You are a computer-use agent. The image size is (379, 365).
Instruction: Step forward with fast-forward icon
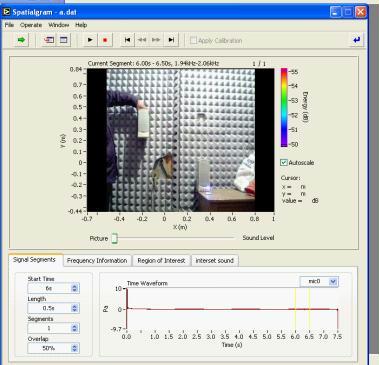click(156, 40)
